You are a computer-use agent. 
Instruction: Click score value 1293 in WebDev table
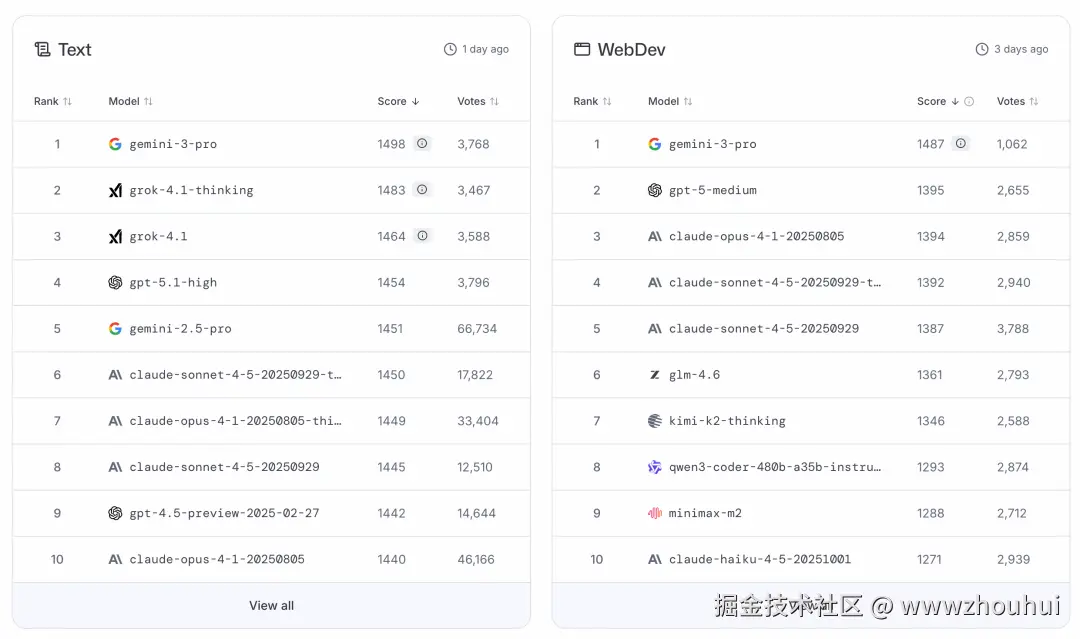pos(931,467)
